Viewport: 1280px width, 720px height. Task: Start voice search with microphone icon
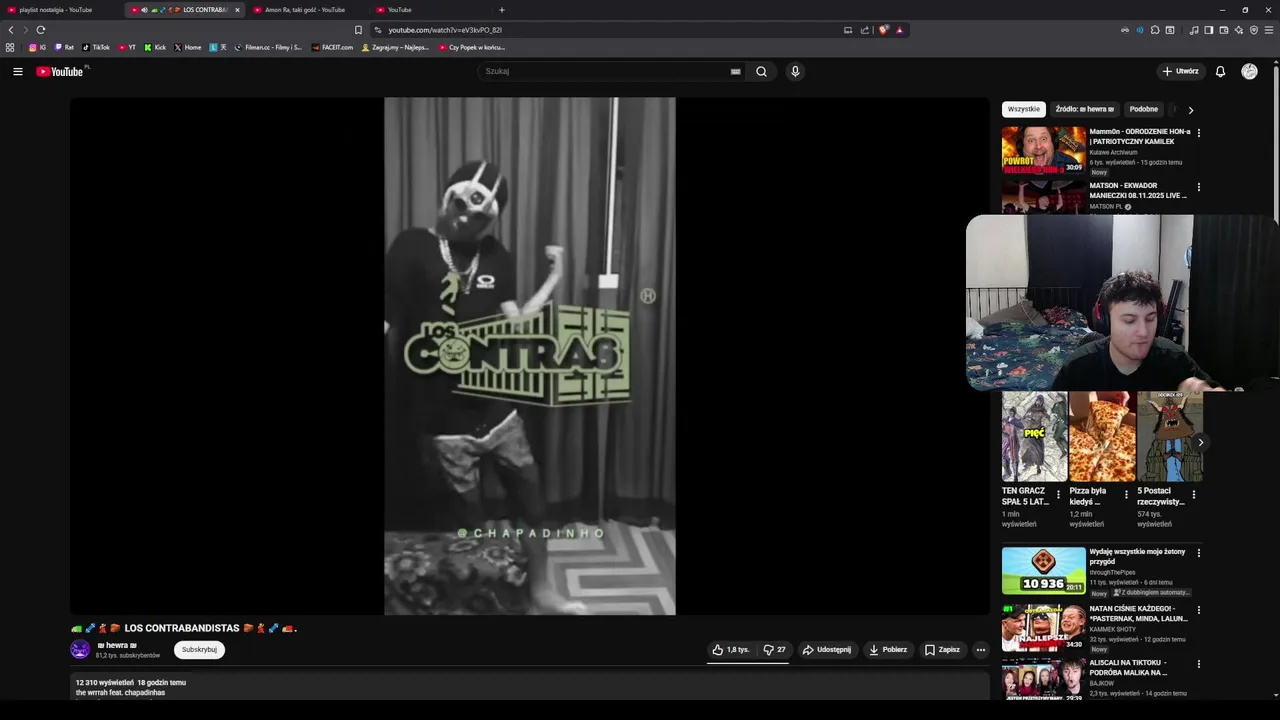coord(795,71)
